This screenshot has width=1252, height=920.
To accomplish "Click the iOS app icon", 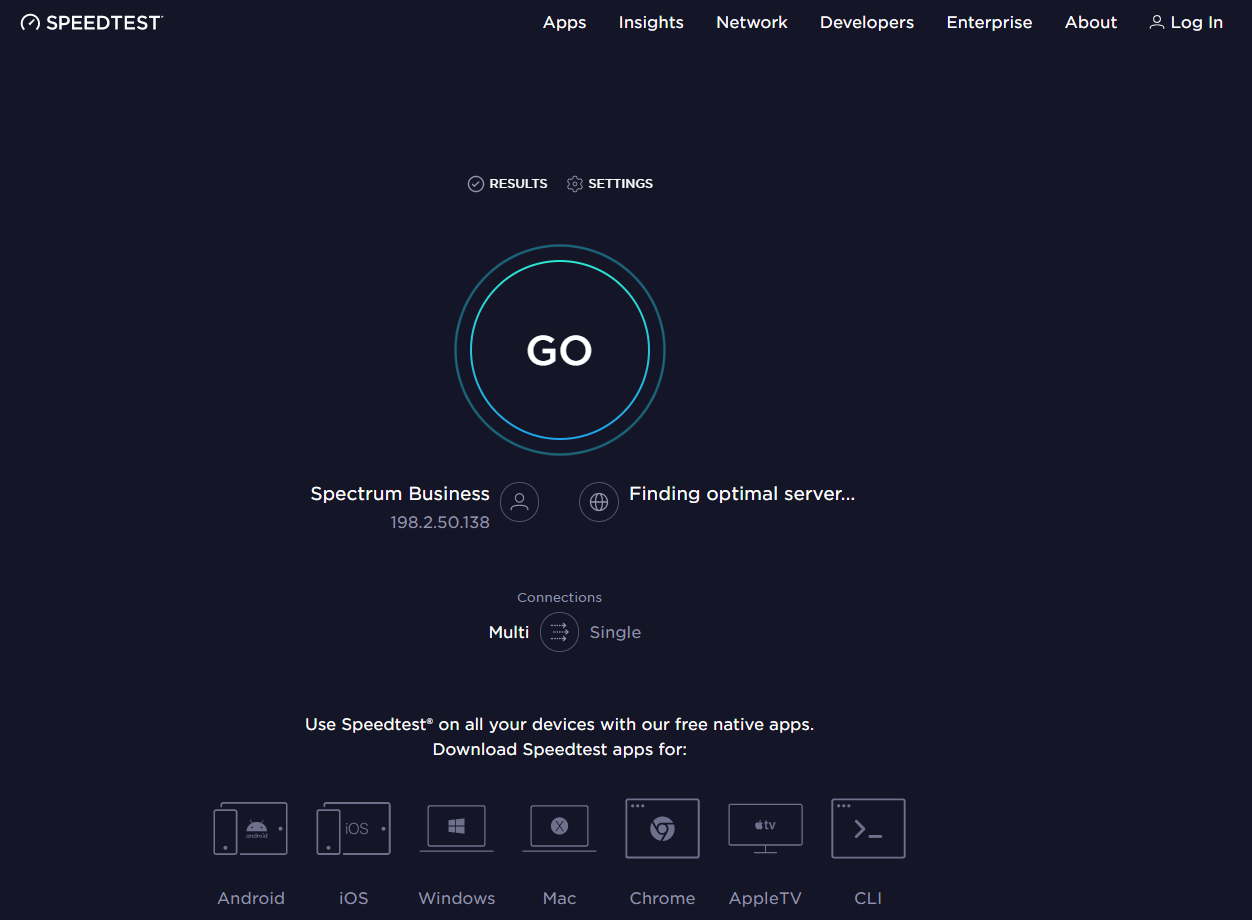I will [354, 828].
